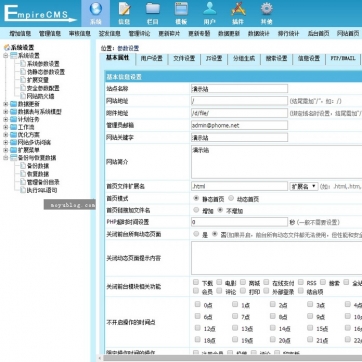The image size is (362, 362).
Task: Expand the 优化方案 tree node
Action: coord(6,135)
